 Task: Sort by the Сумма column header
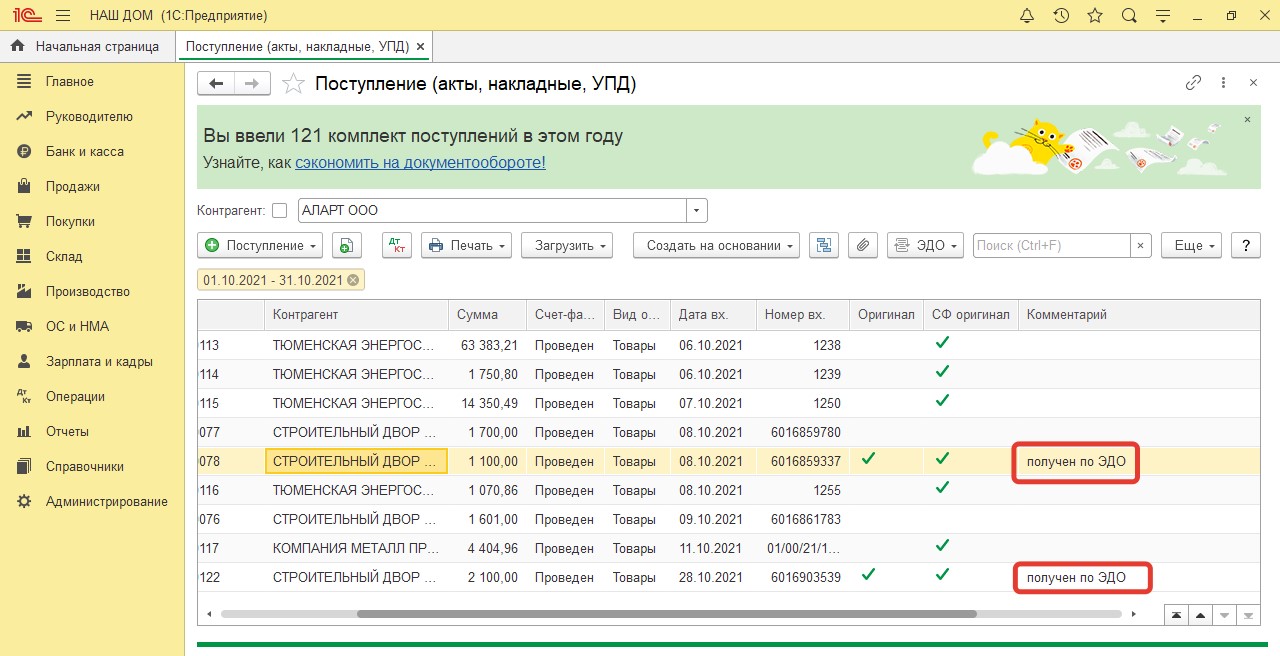[487, 314]
